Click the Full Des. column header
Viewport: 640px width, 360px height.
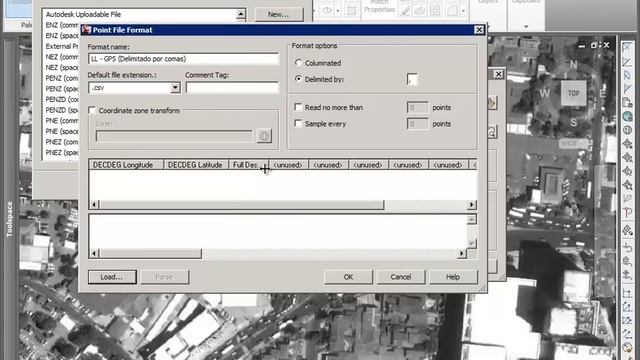[x=249, y=165]
